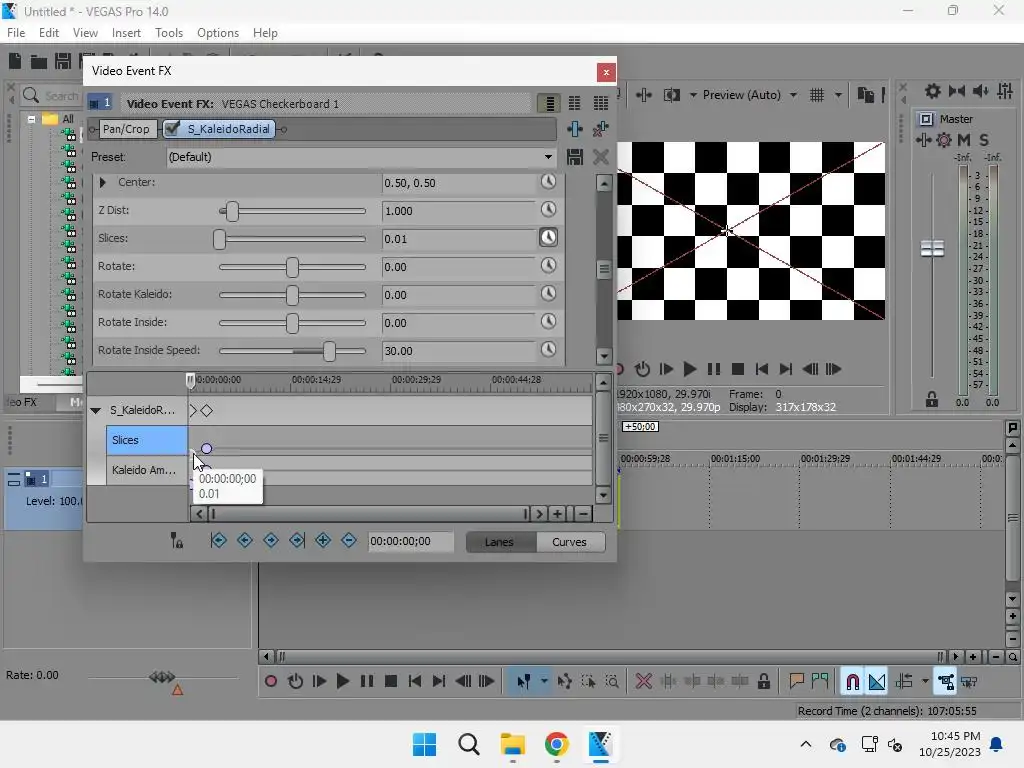Expand the Center parameter

click(x=103, y=183)
